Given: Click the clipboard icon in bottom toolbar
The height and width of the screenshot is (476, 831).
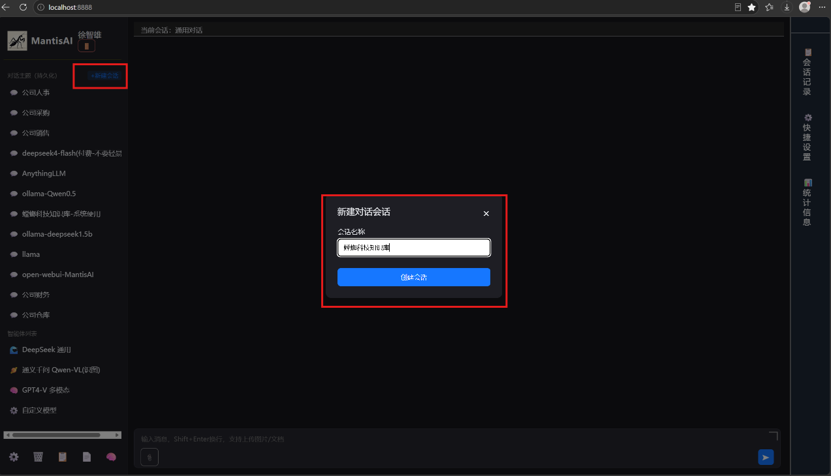Looking at the screenshot, I should [63, 457].
